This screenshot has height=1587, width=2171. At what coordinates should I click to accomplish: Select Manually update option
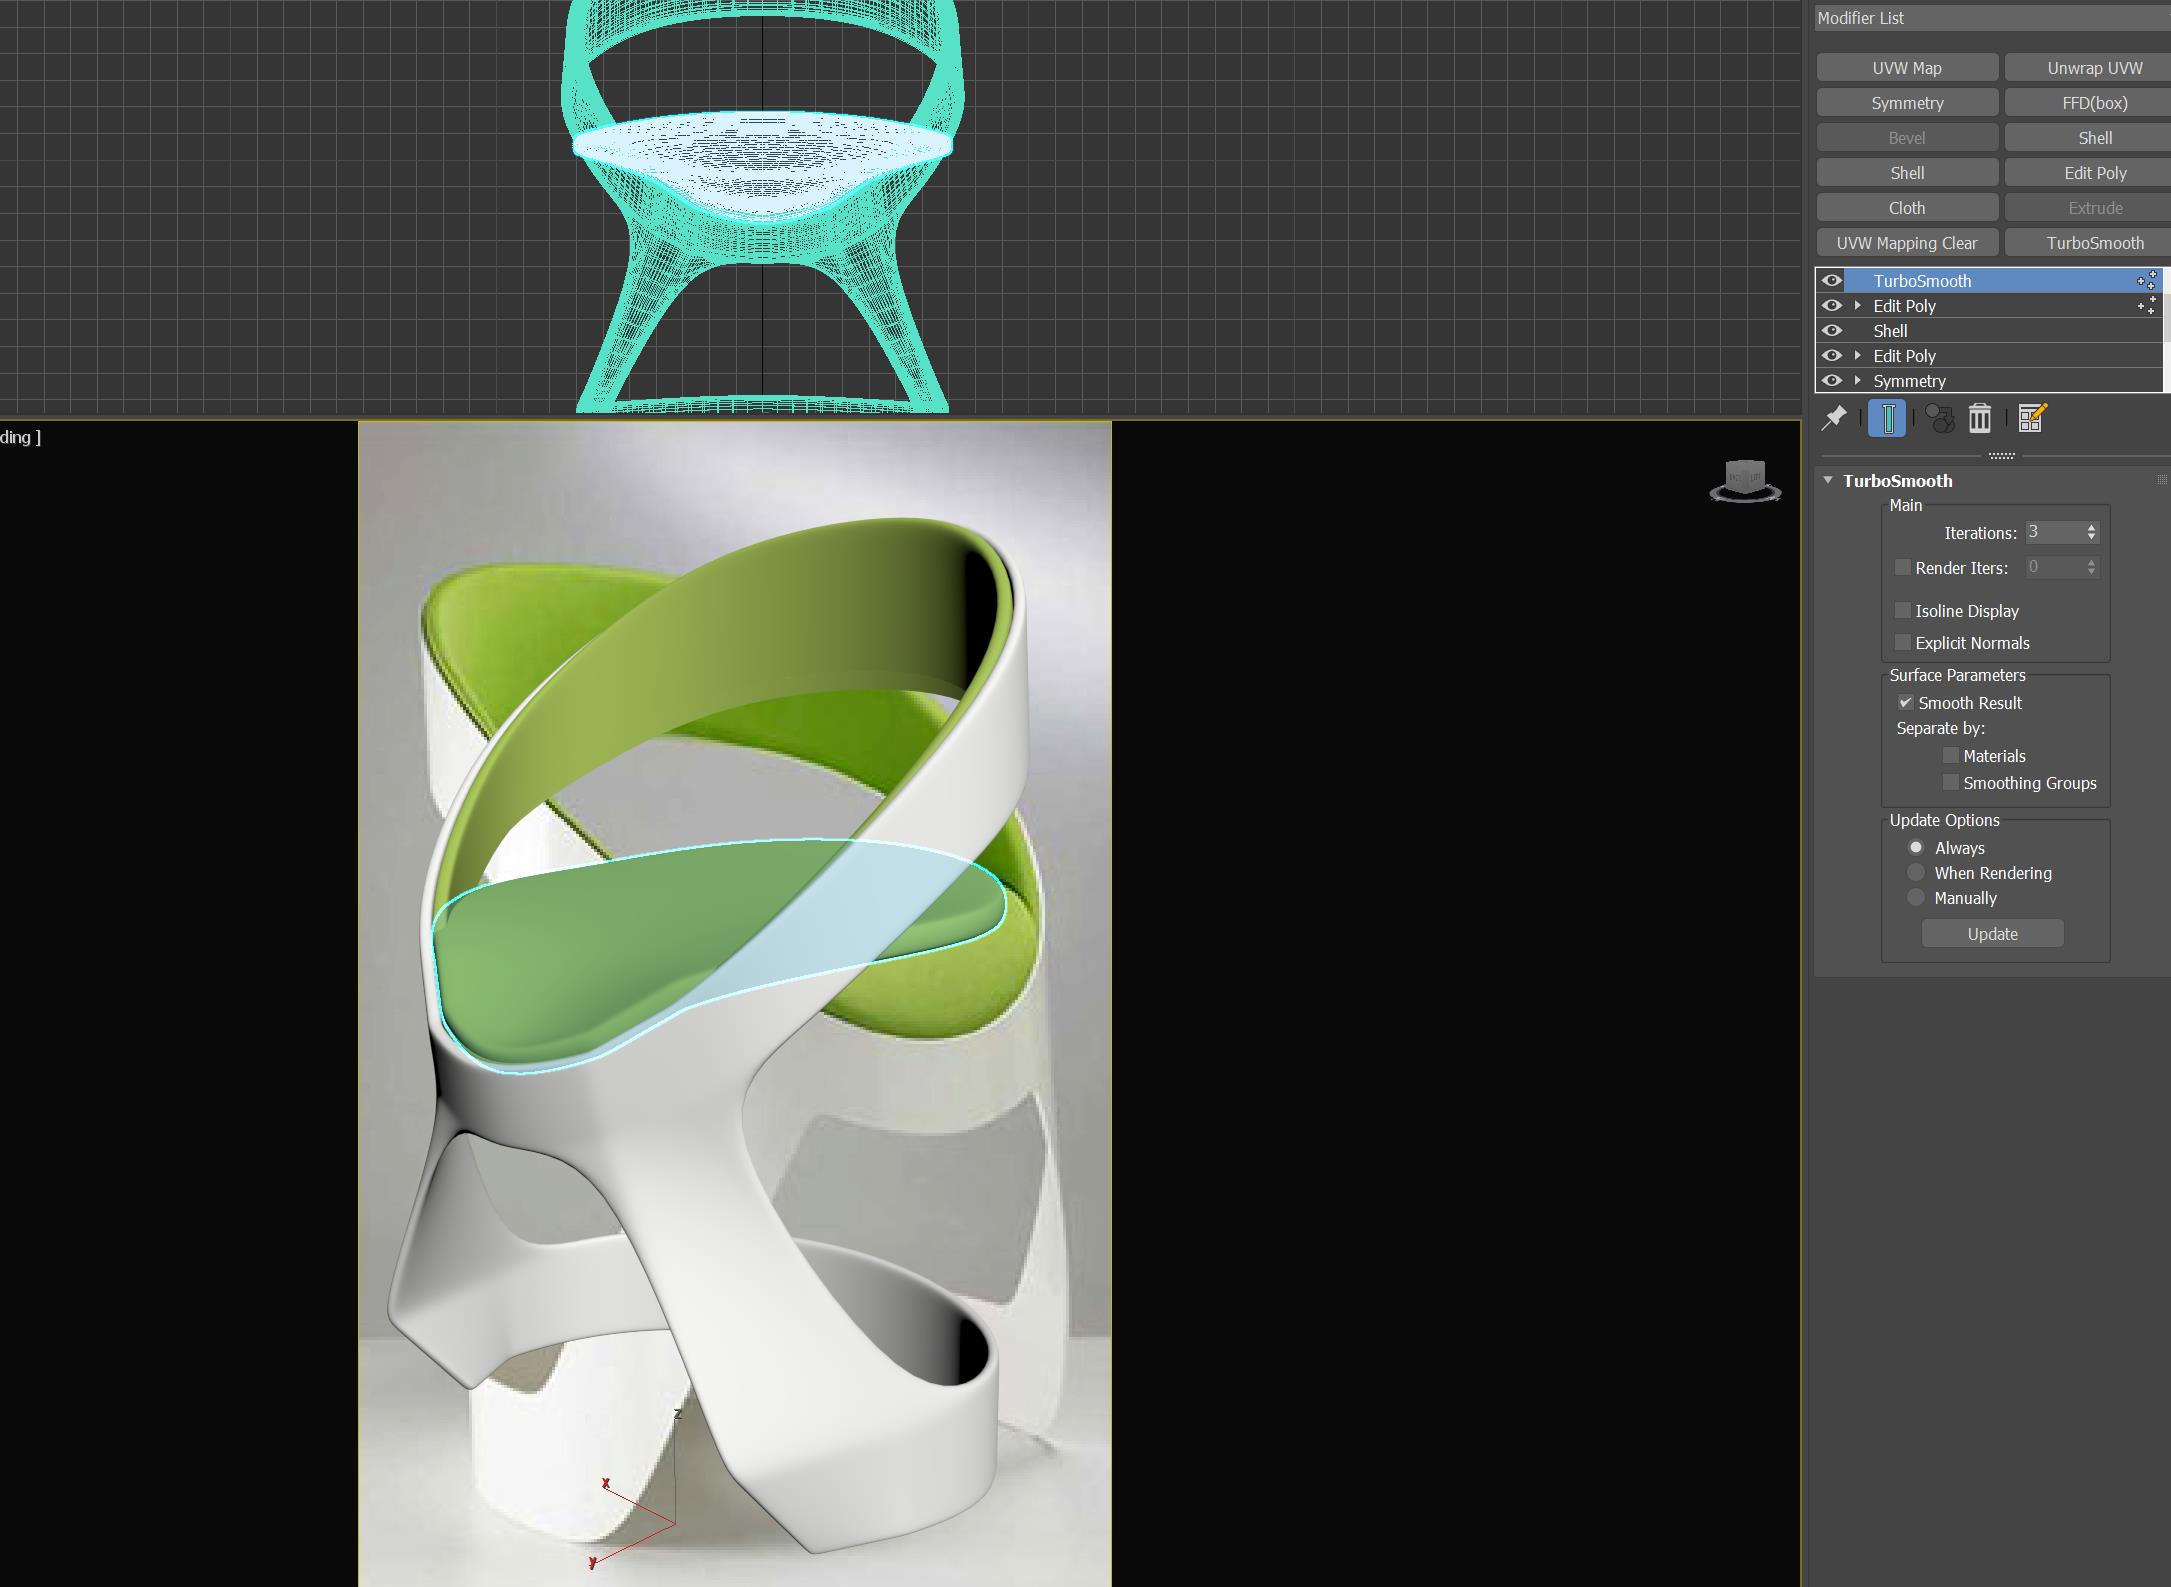point(1916,897)
